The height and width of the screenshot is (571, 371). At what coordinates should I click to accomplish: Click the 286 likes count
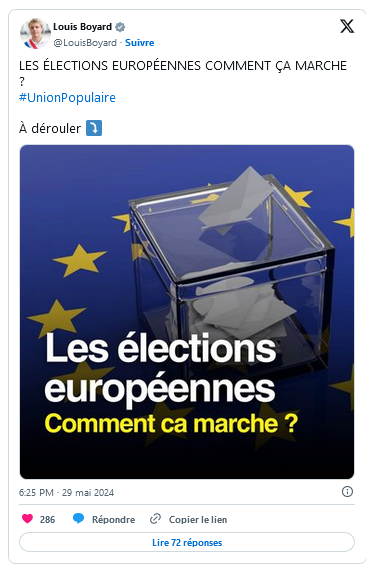tap(47, 520)
